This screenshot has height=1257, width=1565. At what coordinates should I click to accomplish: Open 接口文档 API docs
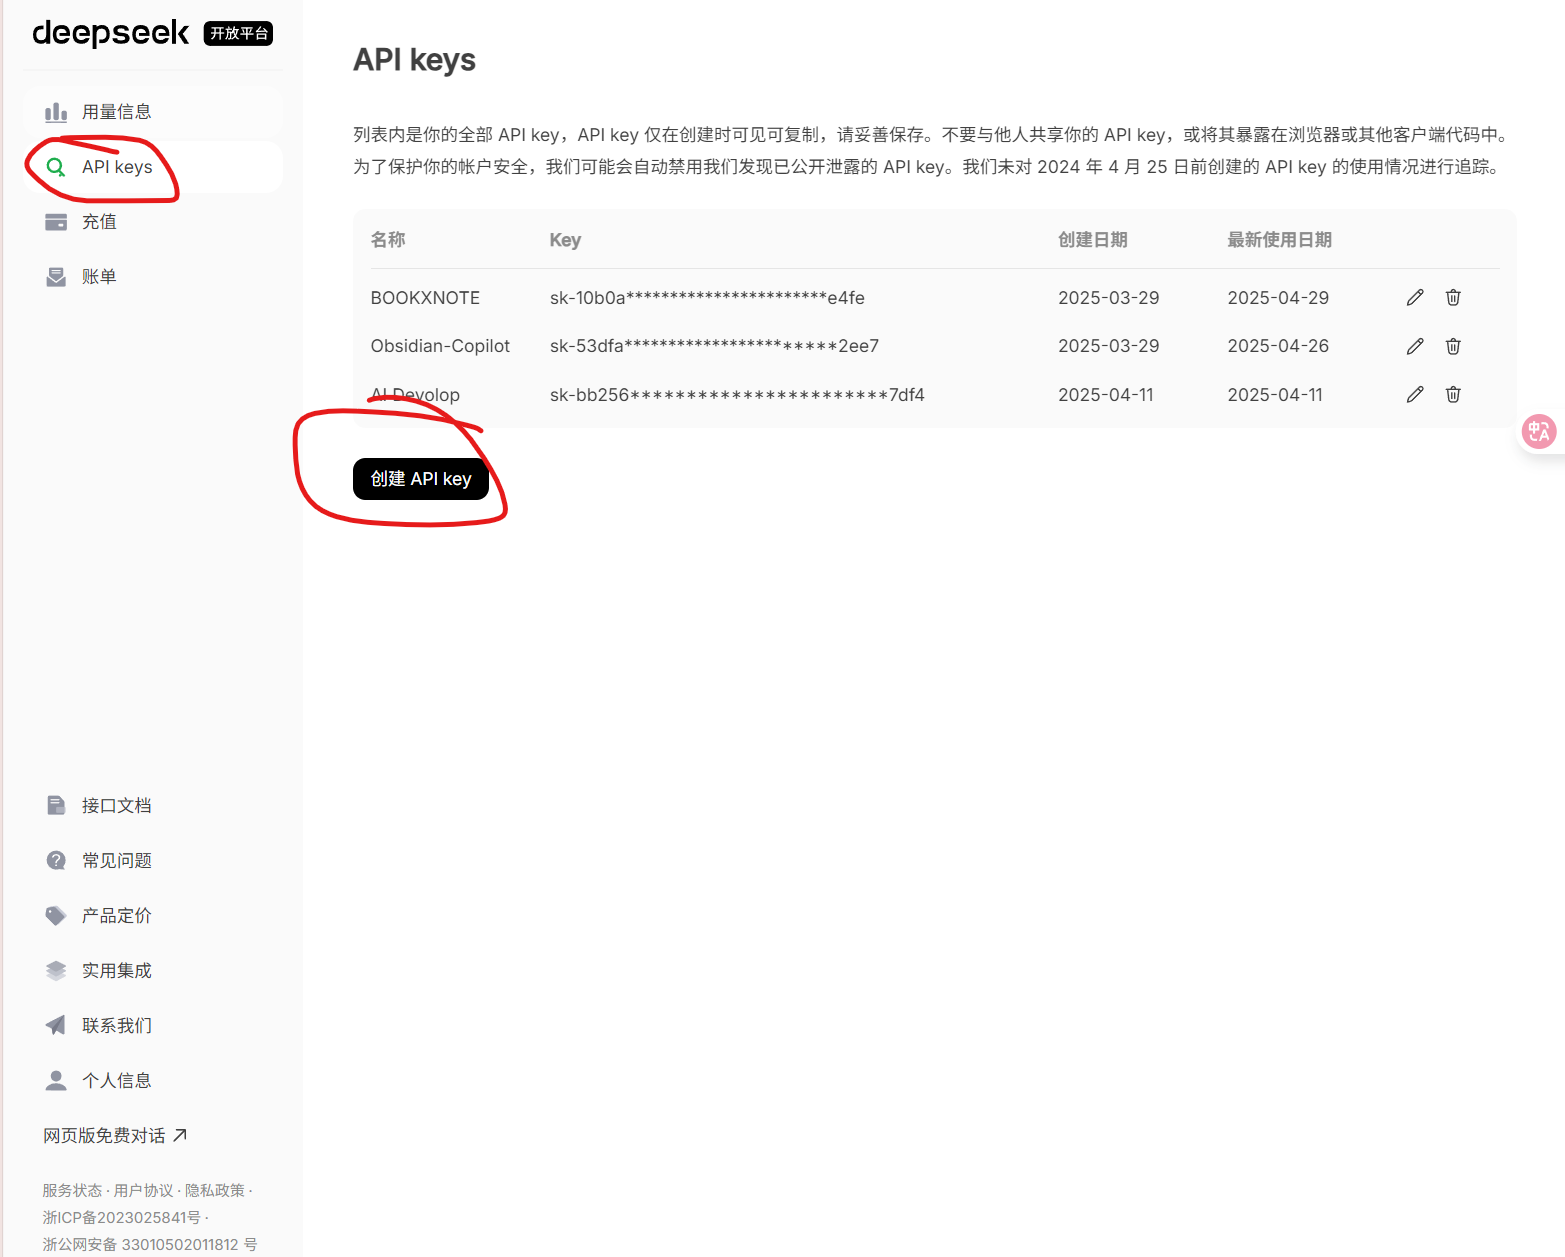(x=153, y=805)
